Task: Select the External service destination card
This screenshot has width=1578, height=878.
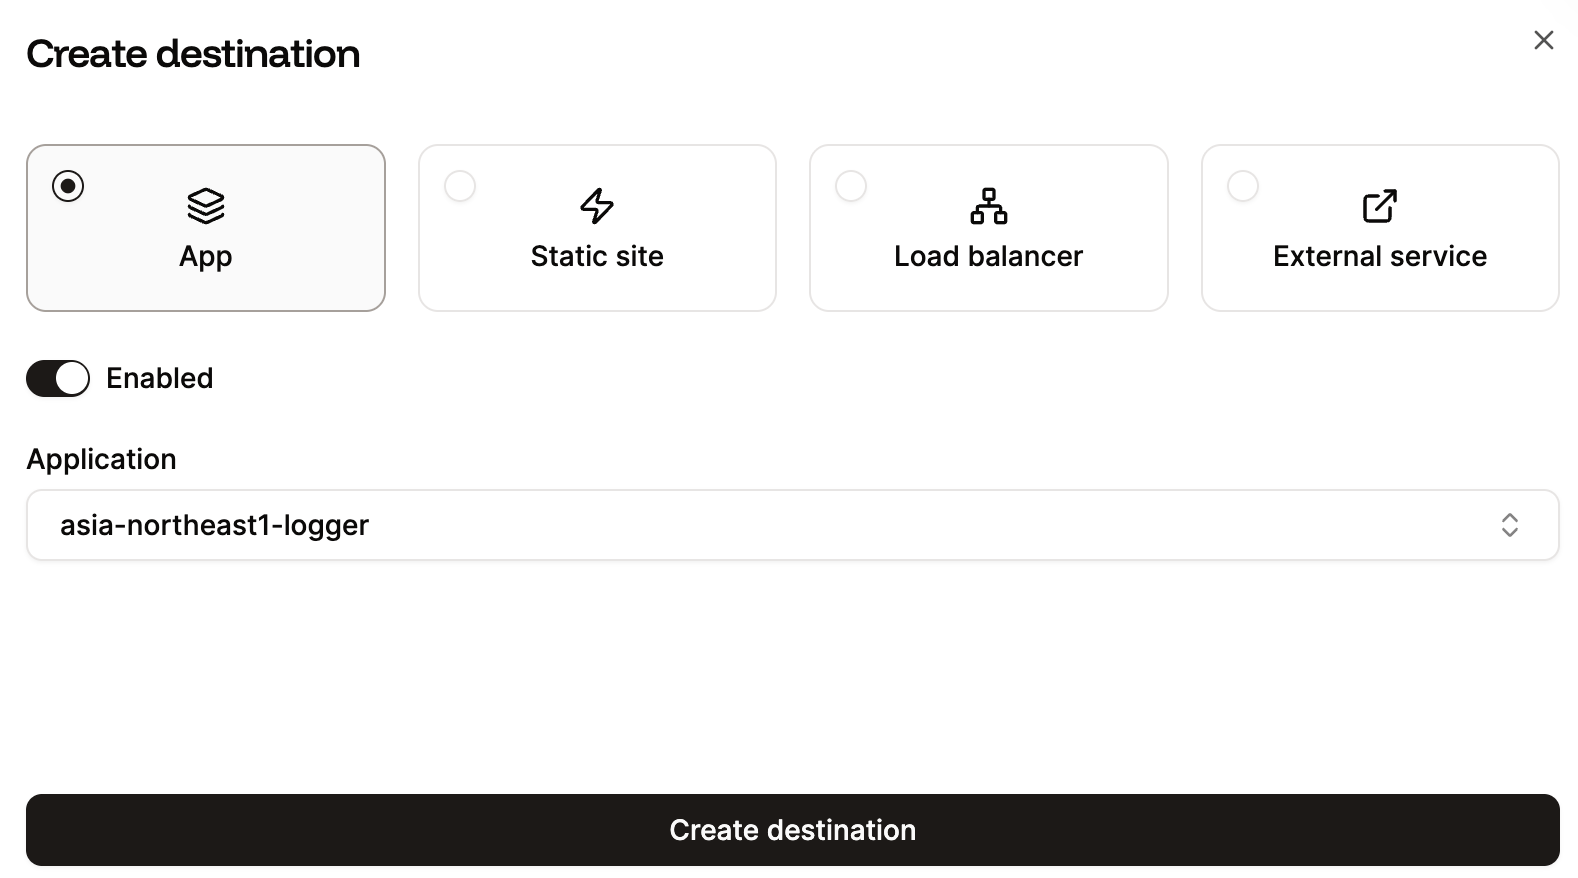Action: pos(1379,228)
